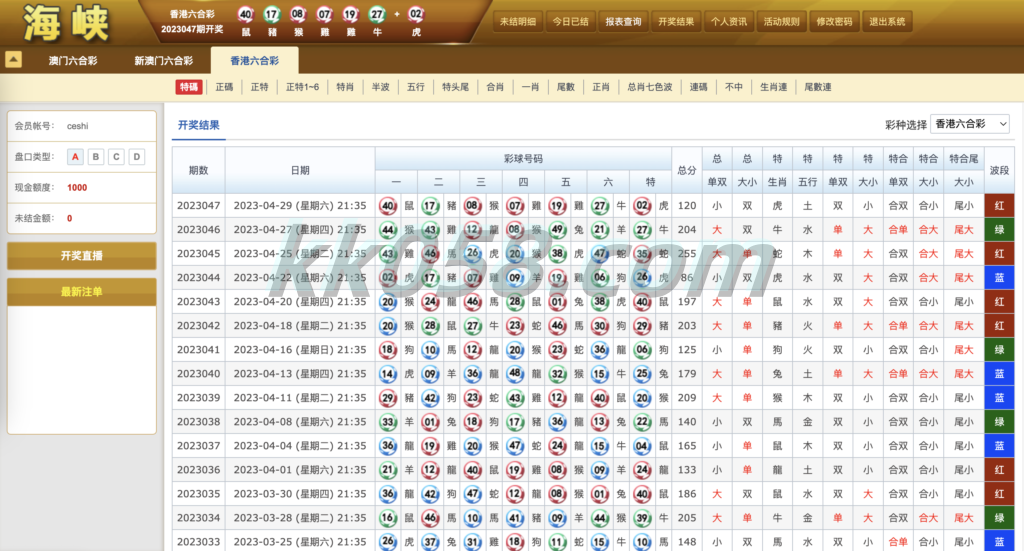Click red 红 波段 cell in row 2023047
This screenshot has width=1024, height=551.
999,206
